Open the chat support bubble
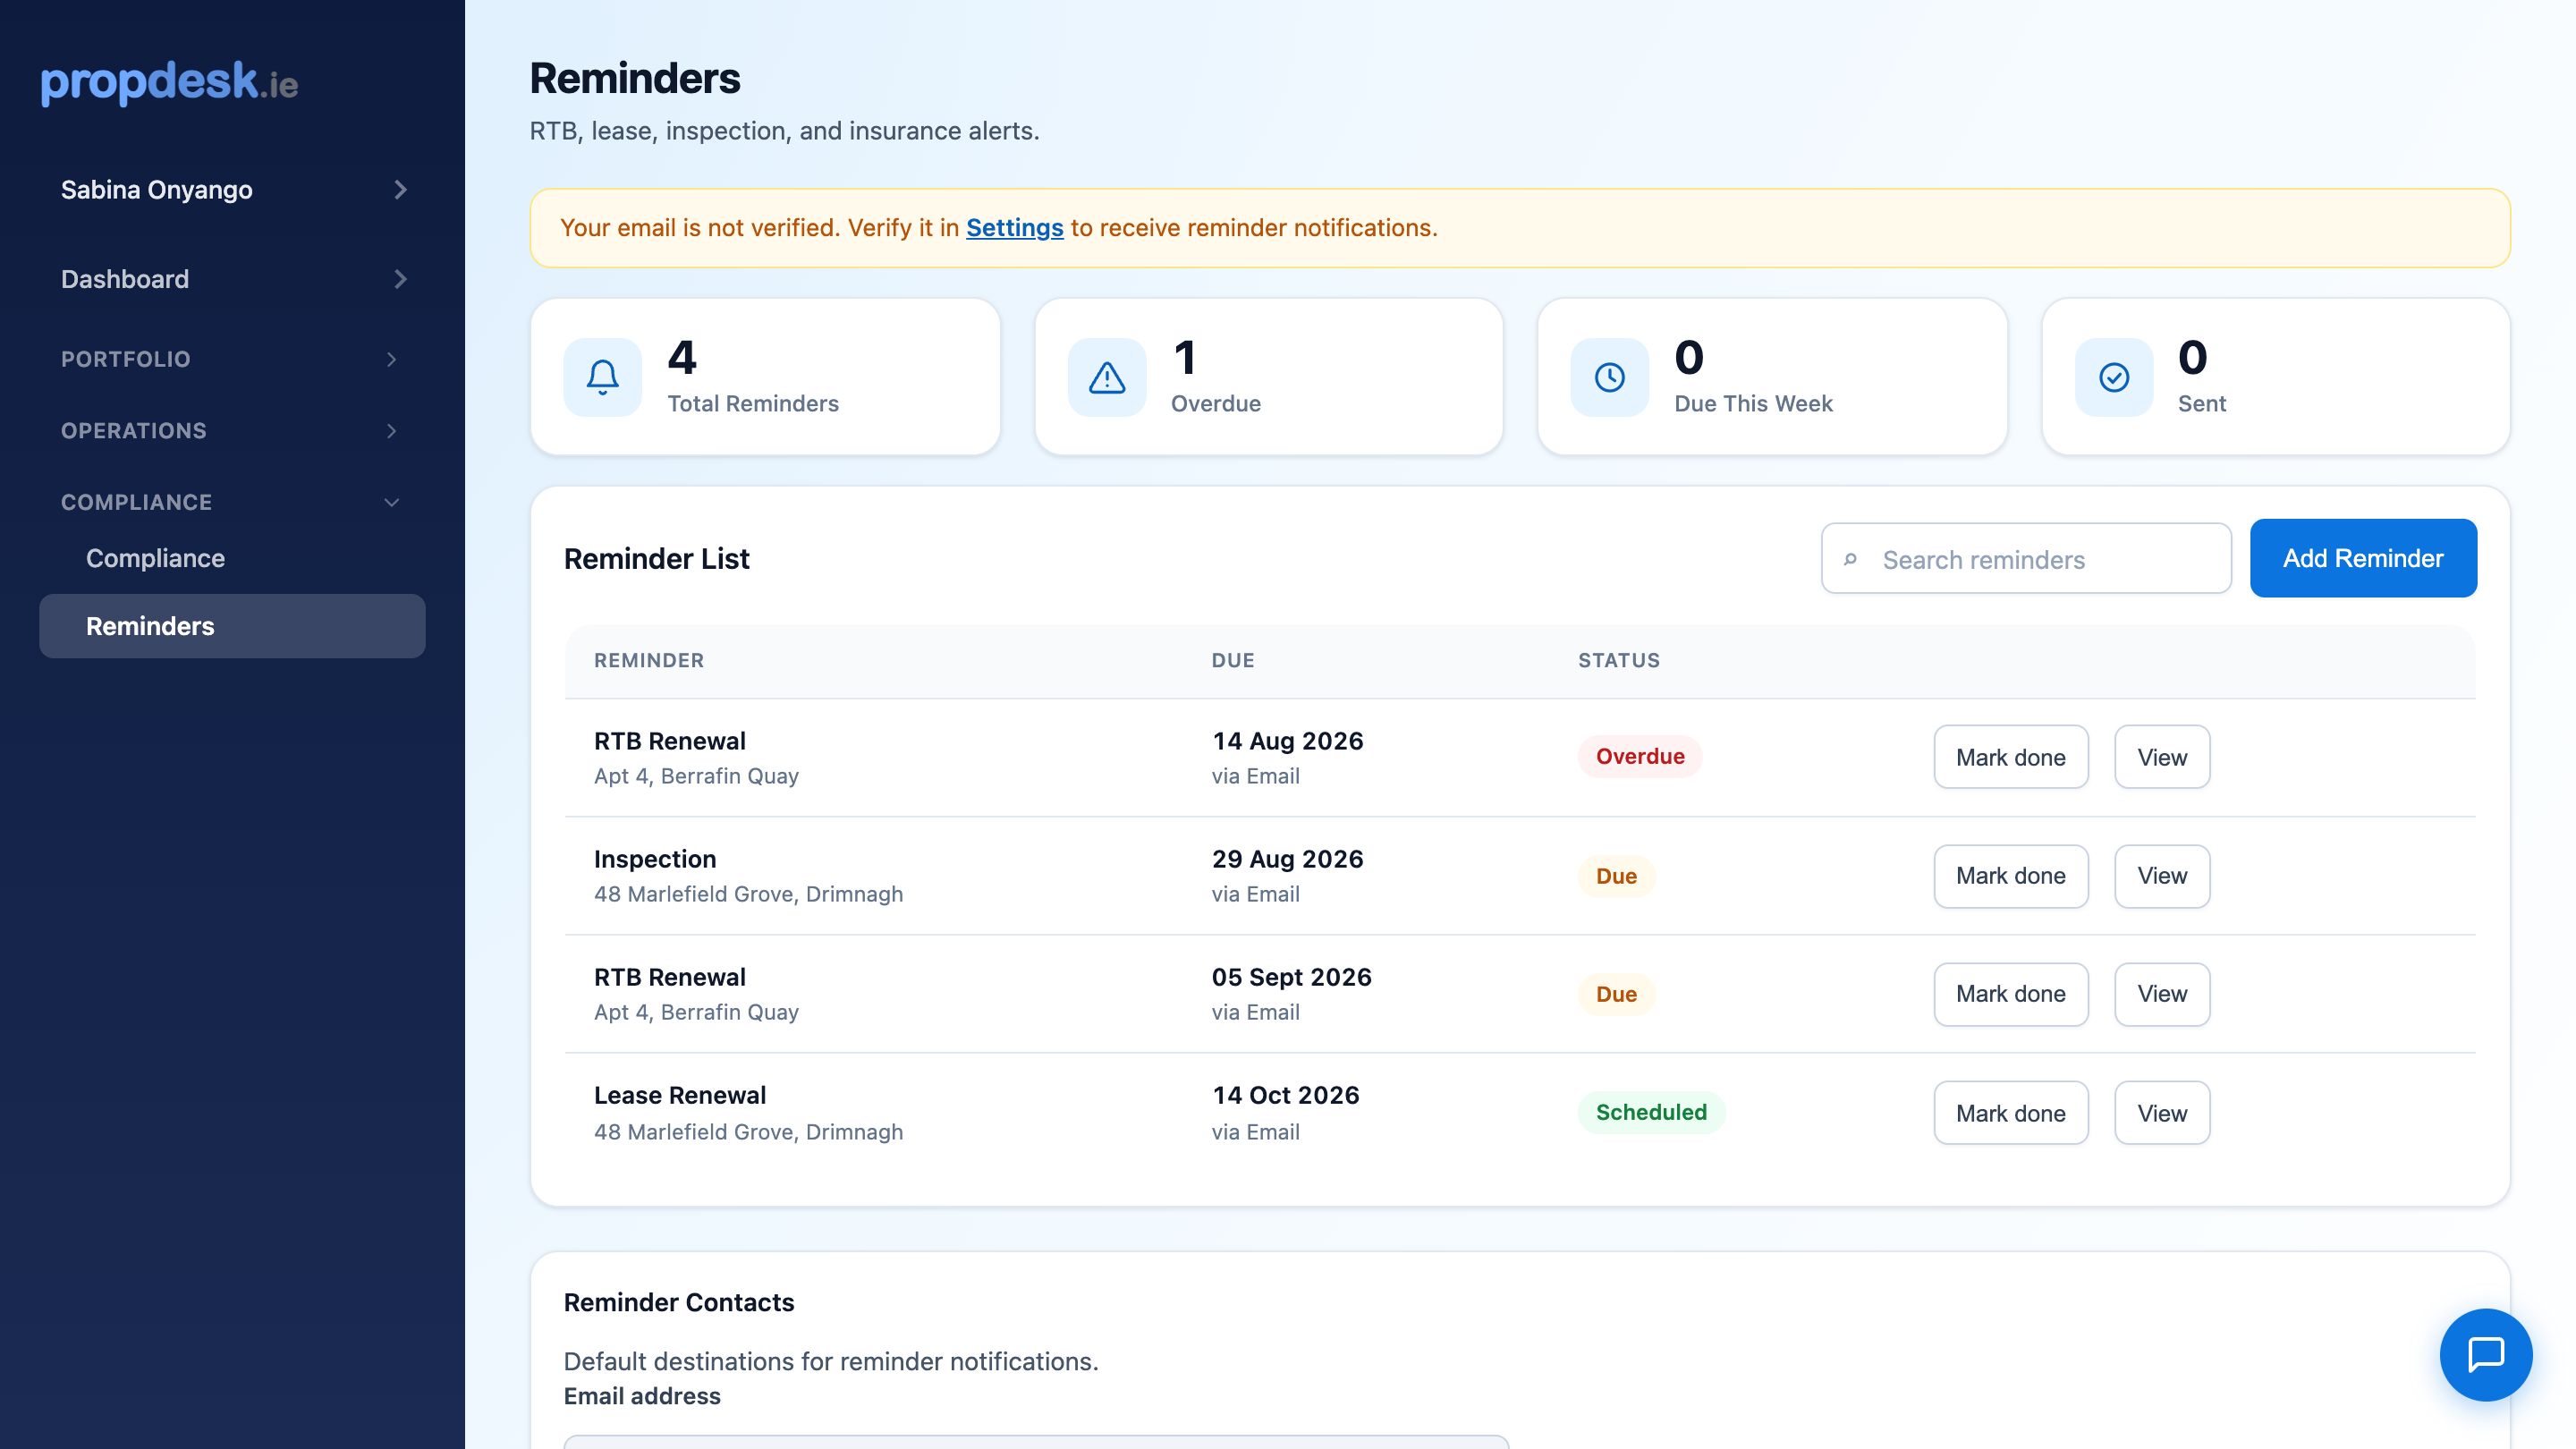Viewport: 2576px width, 1449px height. [2486, 1355]
